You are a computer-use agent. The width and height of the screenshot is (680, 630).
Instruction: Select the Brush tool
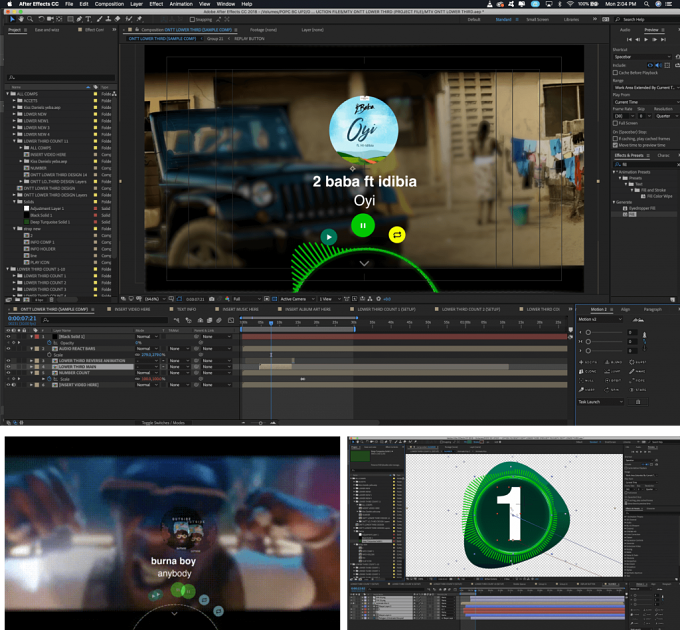click(100, 19)
